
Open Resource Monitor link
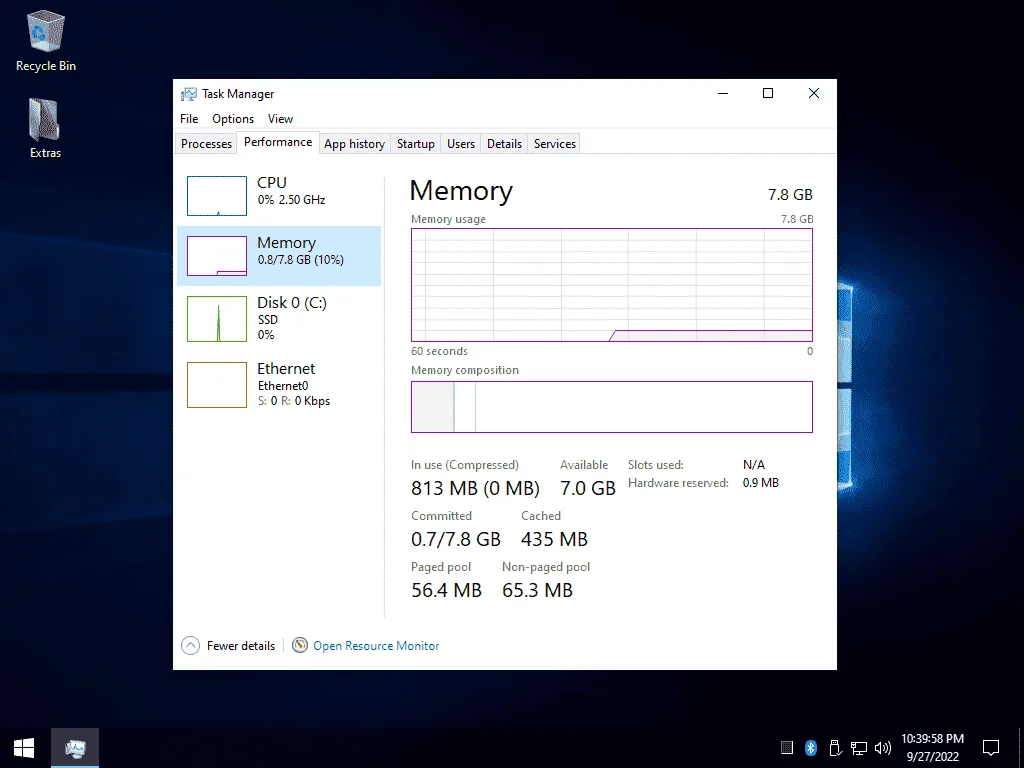pos(376,646)
